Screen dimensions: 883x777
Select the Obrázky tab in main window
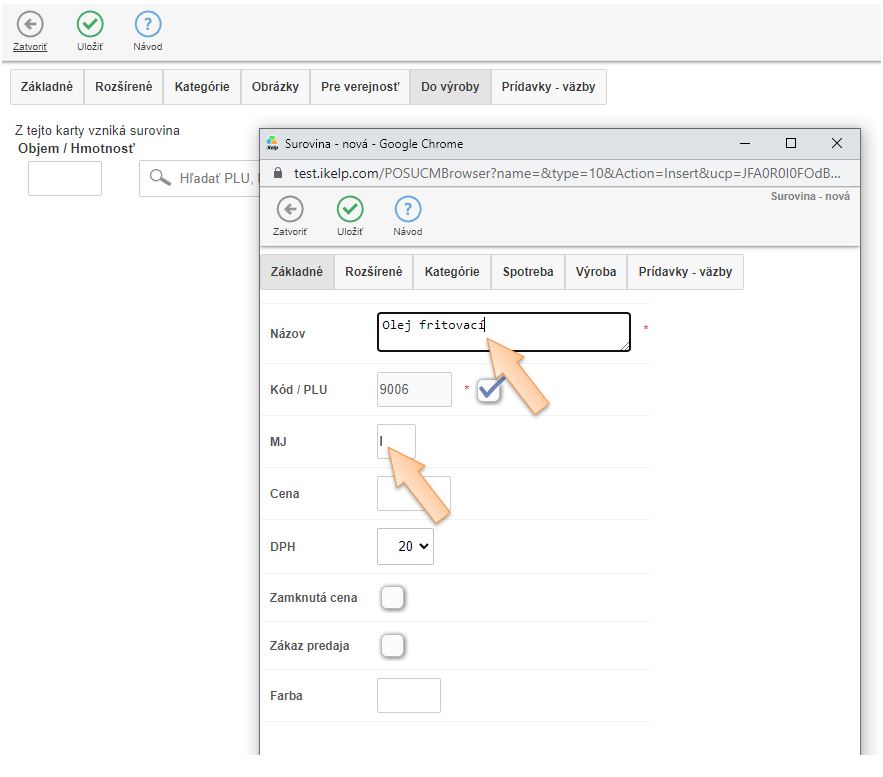pos(275,87)
